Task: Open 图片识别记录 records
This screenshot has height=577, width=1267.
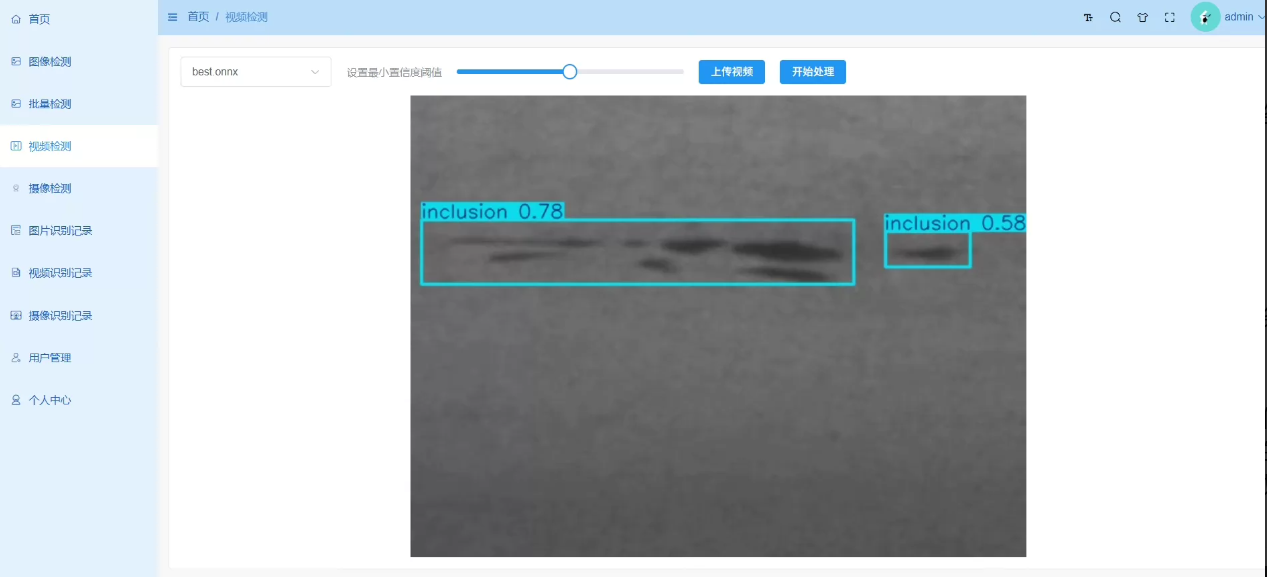Action: click(x=79, y=230)
